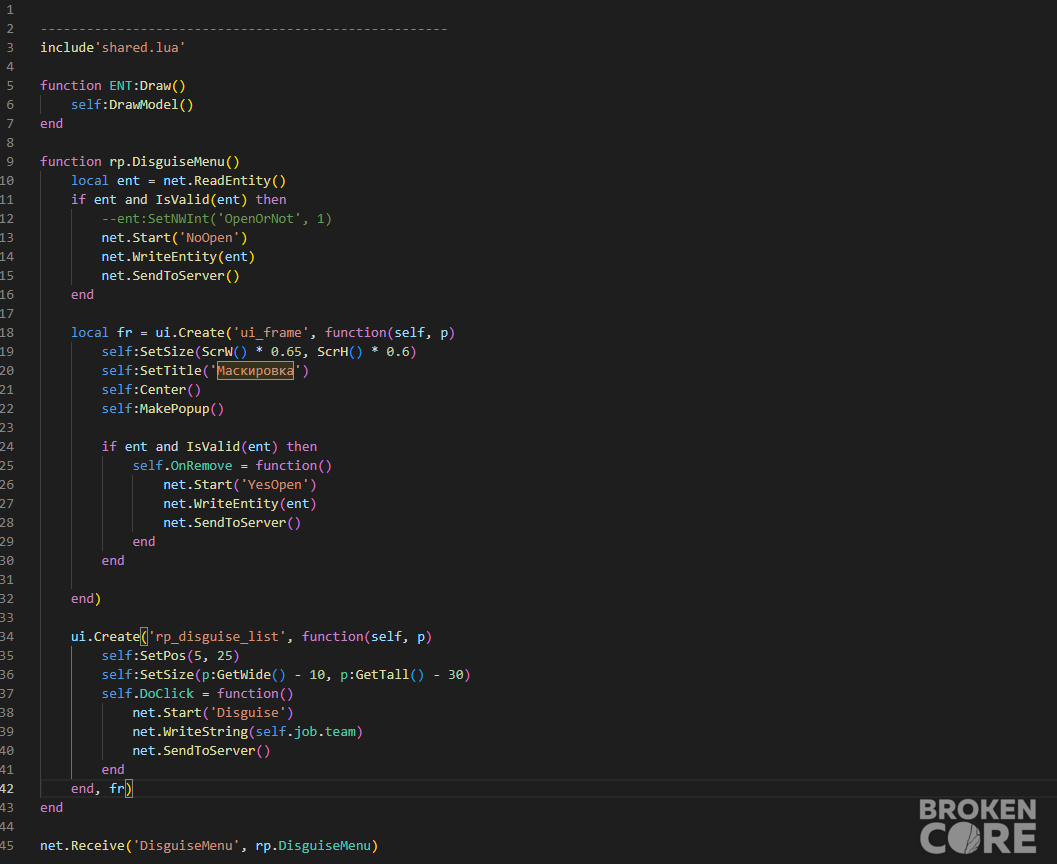The height and width of the screenshot is (864, 1057).
Task: Click line number 42 in the gutter
Action: point(7,789)
